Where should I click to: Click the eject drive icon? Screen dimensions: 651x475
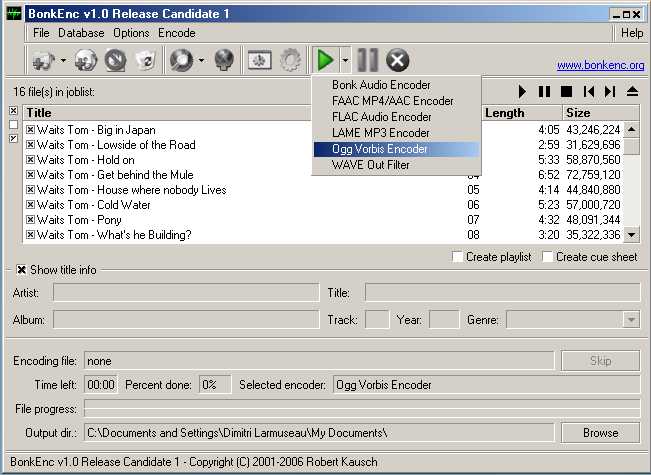[632, 91]
